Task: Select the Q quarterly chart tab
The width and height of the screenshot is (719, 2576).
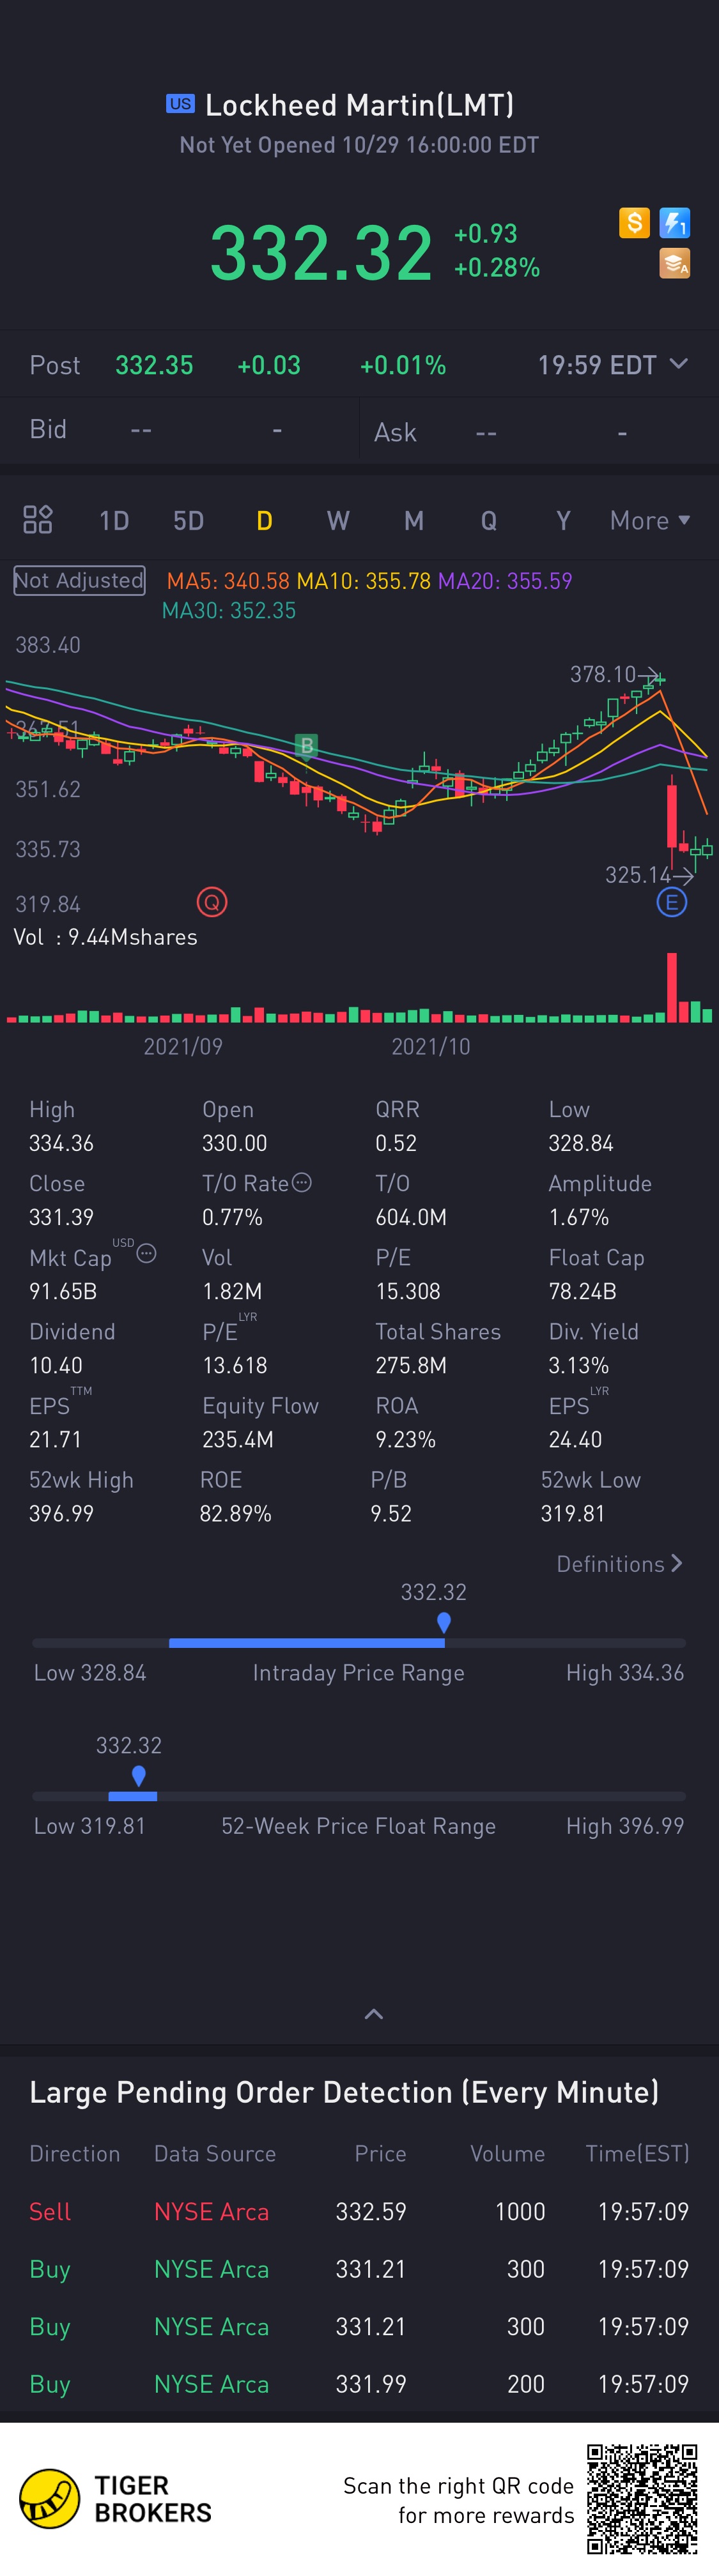Action: [x=489, y=520]
